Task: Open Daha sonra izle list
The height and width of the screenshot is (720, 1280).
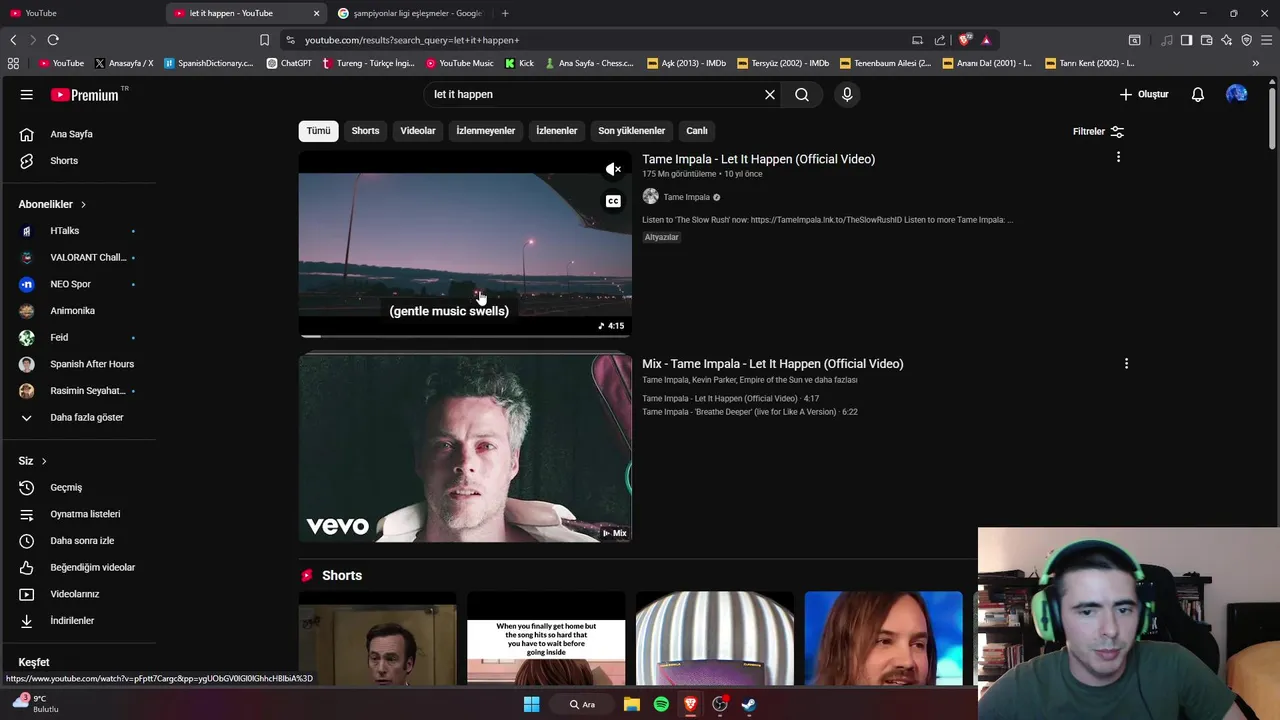Action: 80,541
